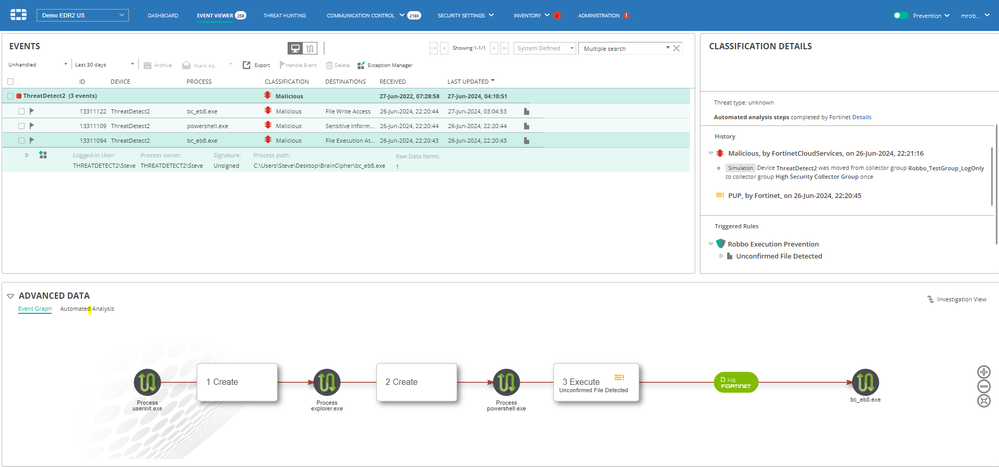Open the Last 30 days time dropdown
This screenshot has width=999, height=467.
coord(103,65)
